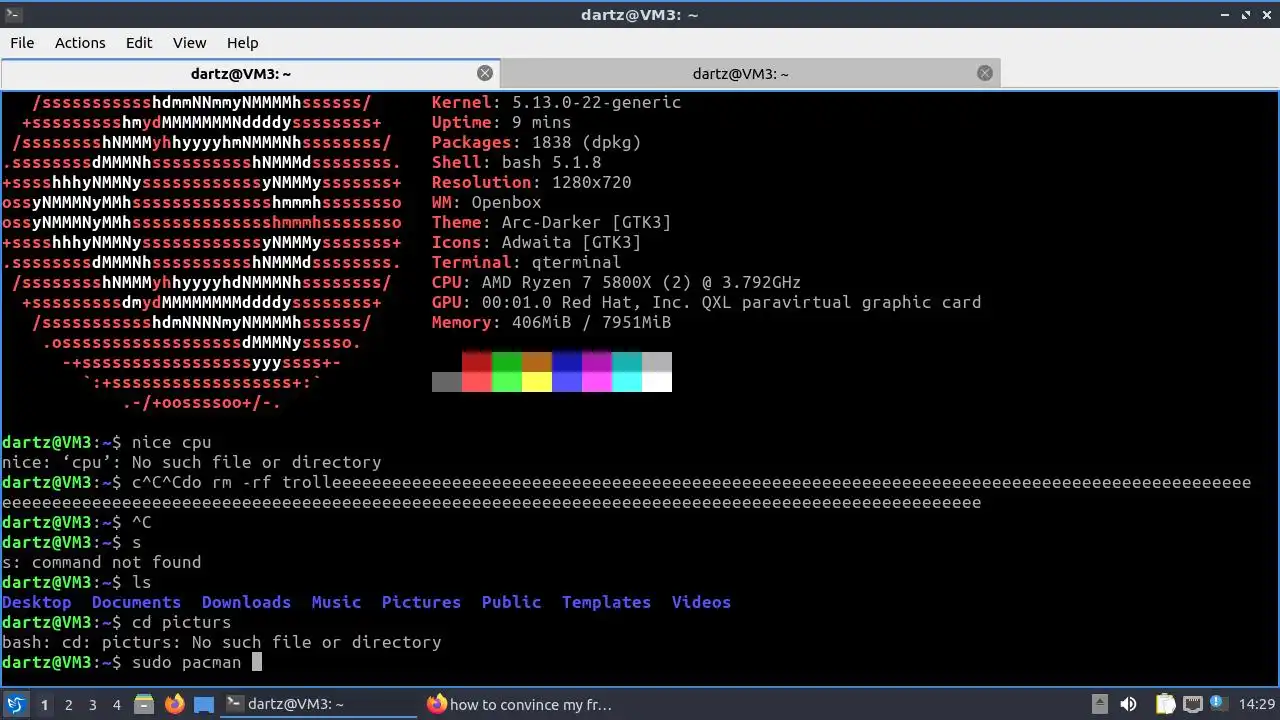
Task: Launch the file manager from the panel
Action: tap(144, 704)
